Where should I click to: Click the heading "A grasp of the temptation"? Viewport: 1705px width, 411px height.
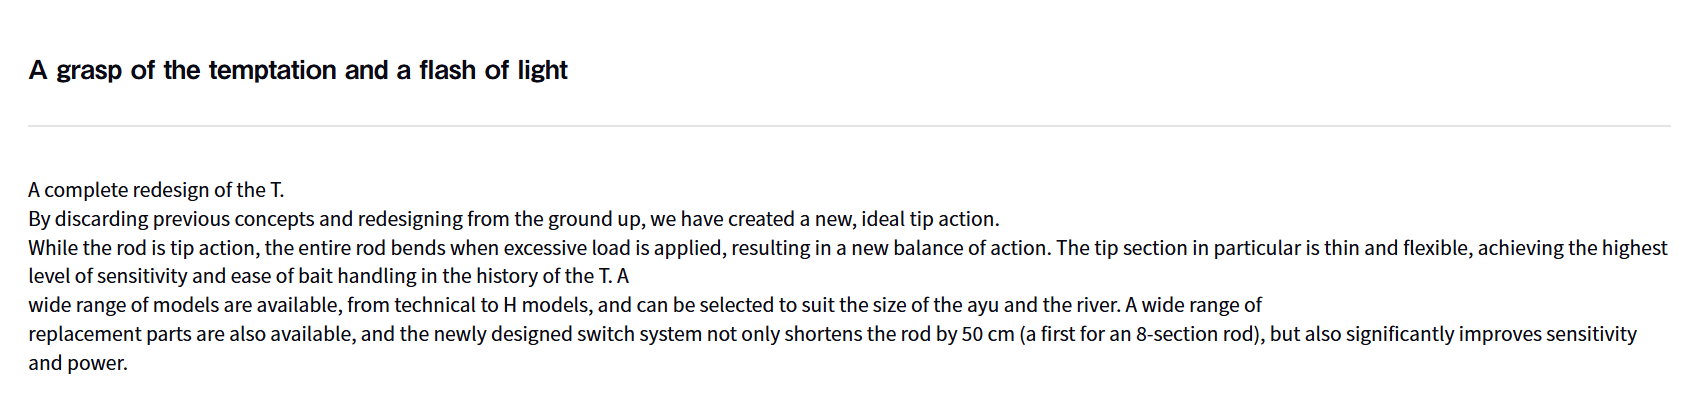tap(298, 70)
